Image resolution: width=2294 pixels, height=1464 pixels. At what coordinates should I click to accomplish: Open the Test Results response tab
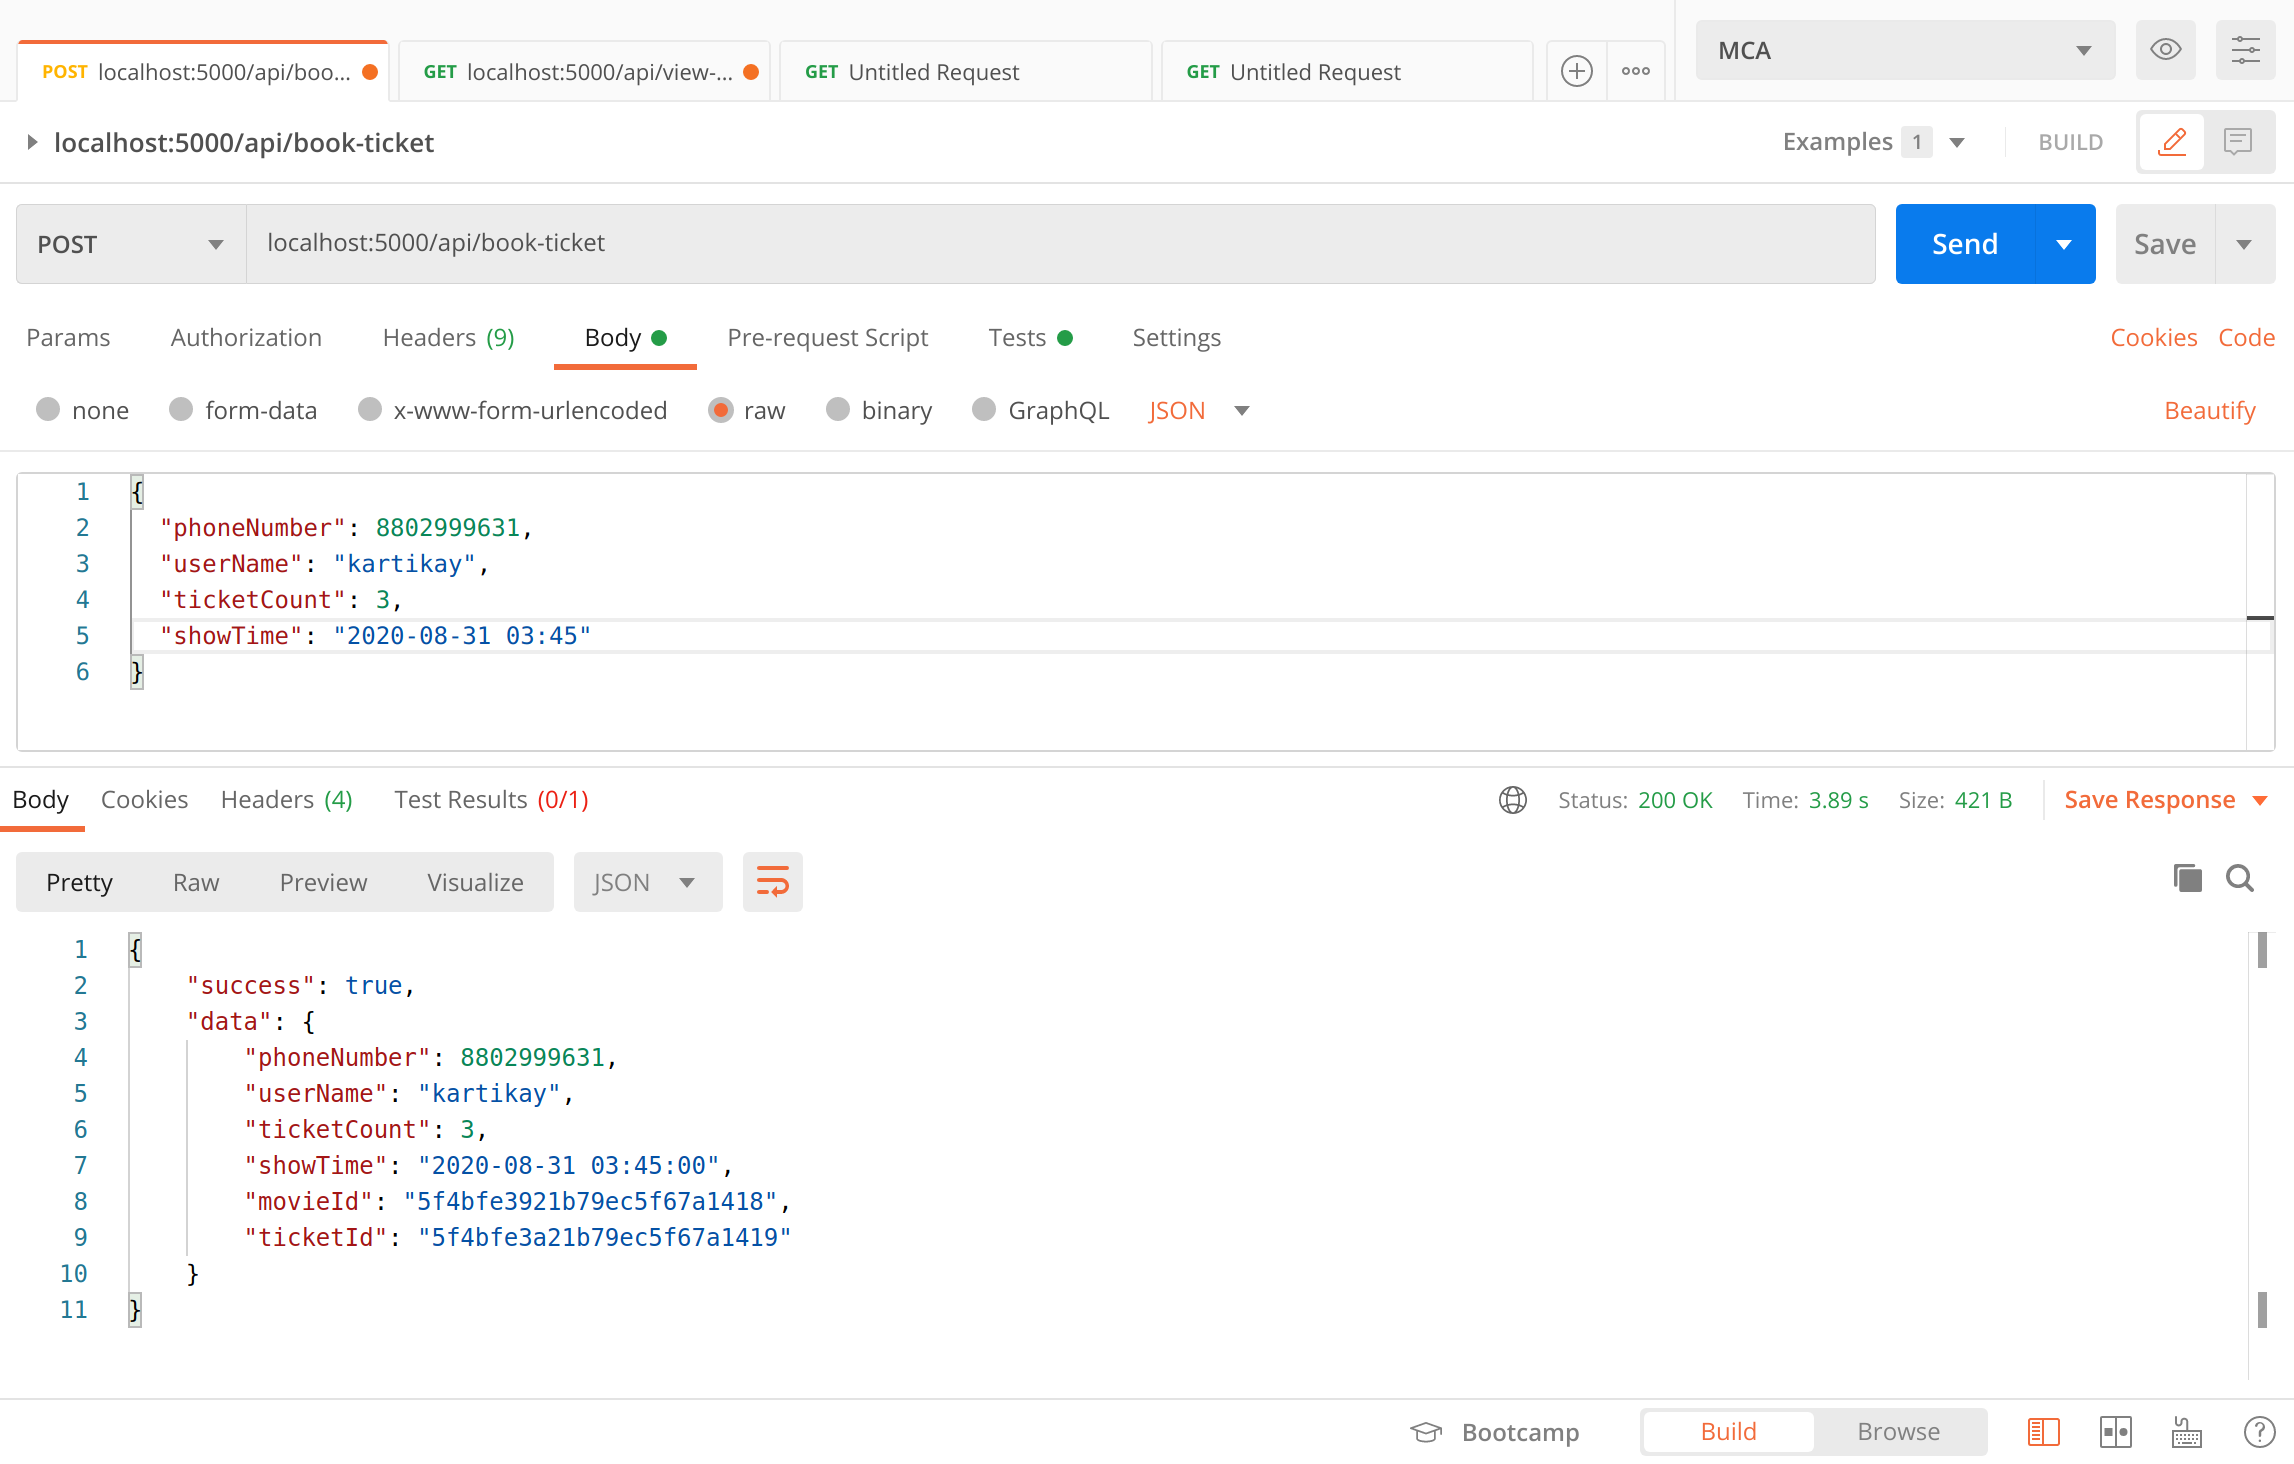click(x=491, y=800)
